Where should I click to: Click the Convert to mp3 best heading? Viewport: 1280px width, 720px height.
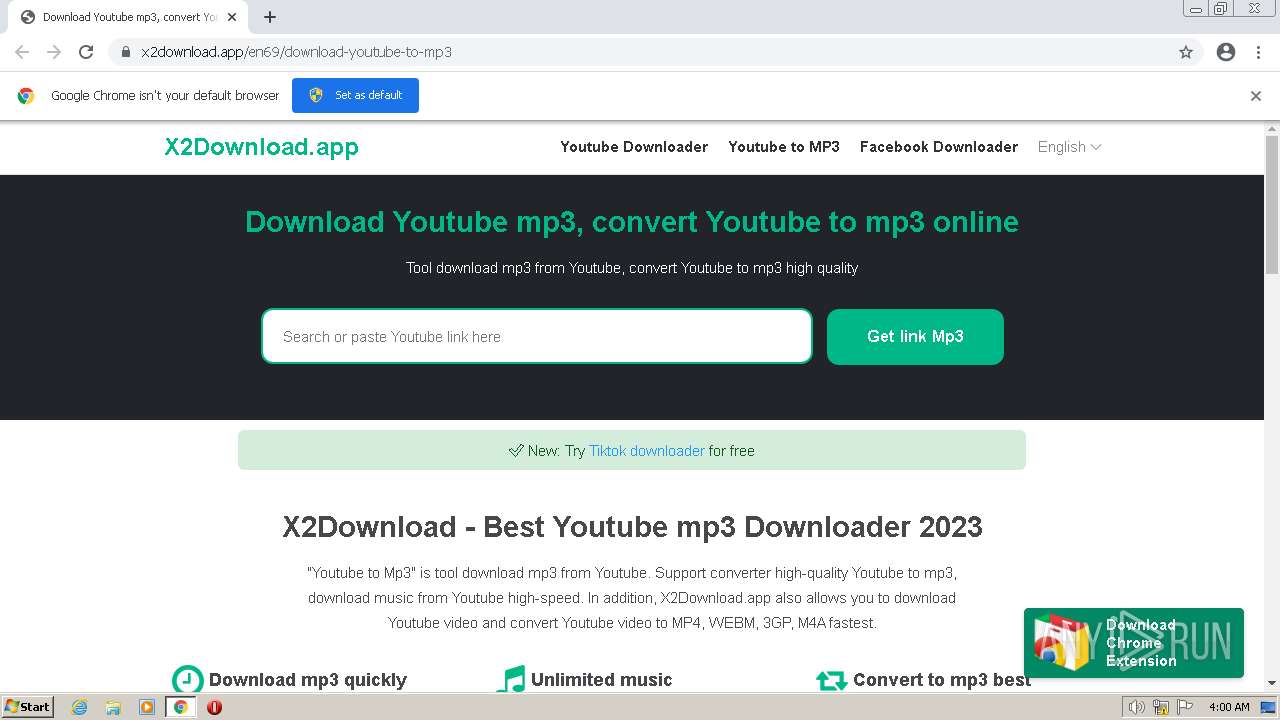click(942, 680)
